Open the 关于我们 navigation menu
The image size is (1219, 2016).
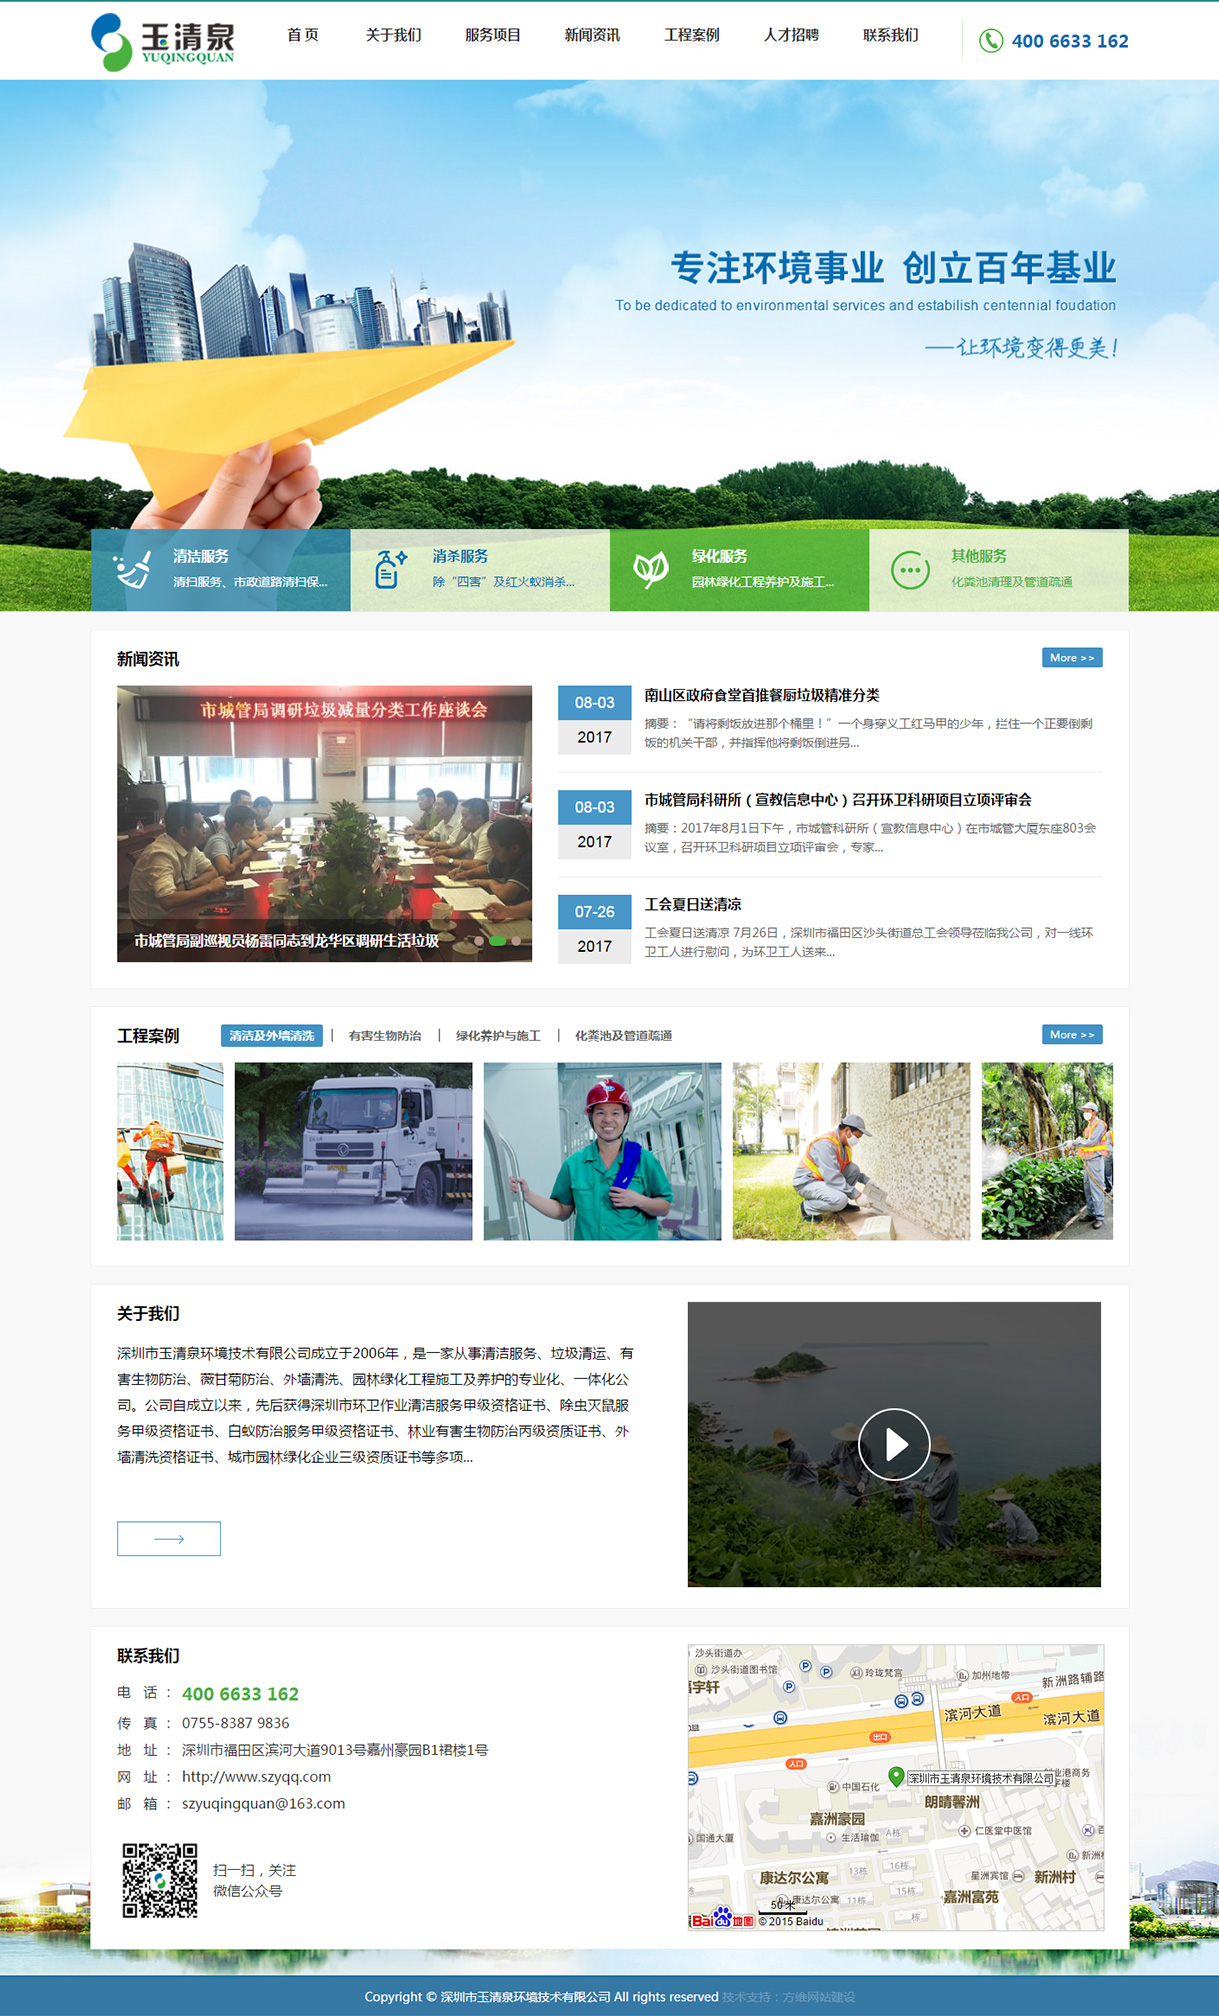coord(393,35)
